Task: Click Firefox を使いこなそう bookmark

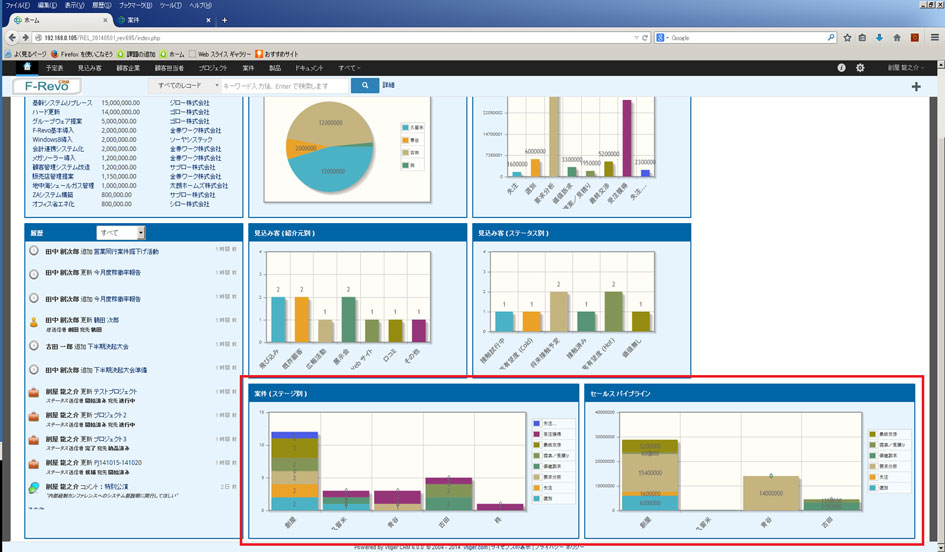Action: 82,54
